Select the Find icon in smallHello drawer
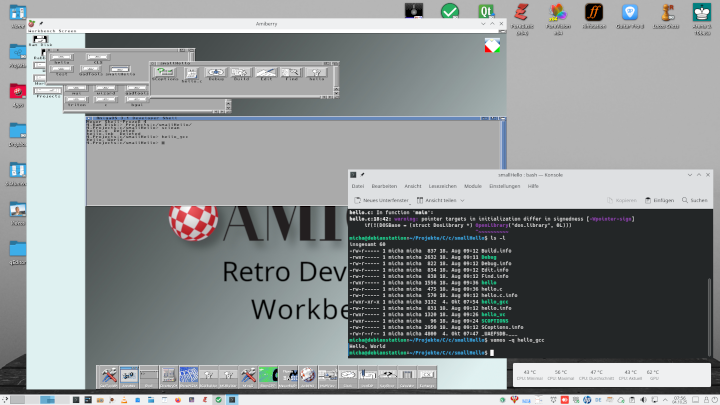720x405 pixels. click(291, 73)
